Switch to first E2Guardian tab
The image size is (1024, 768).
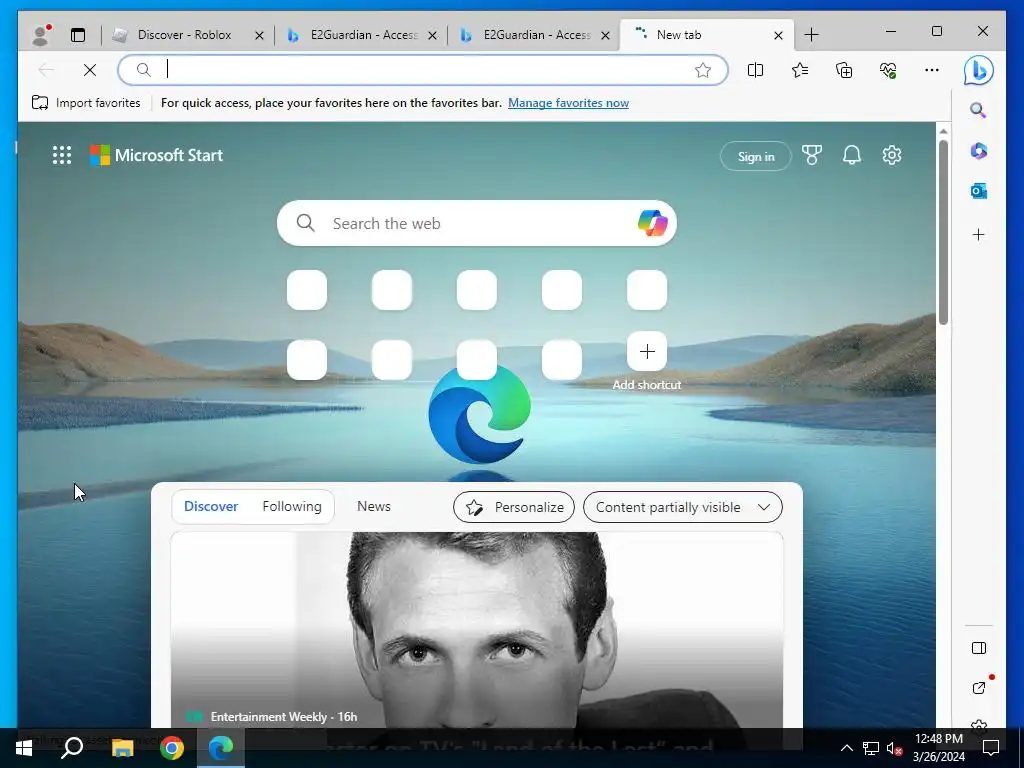[x=363, y=35]
